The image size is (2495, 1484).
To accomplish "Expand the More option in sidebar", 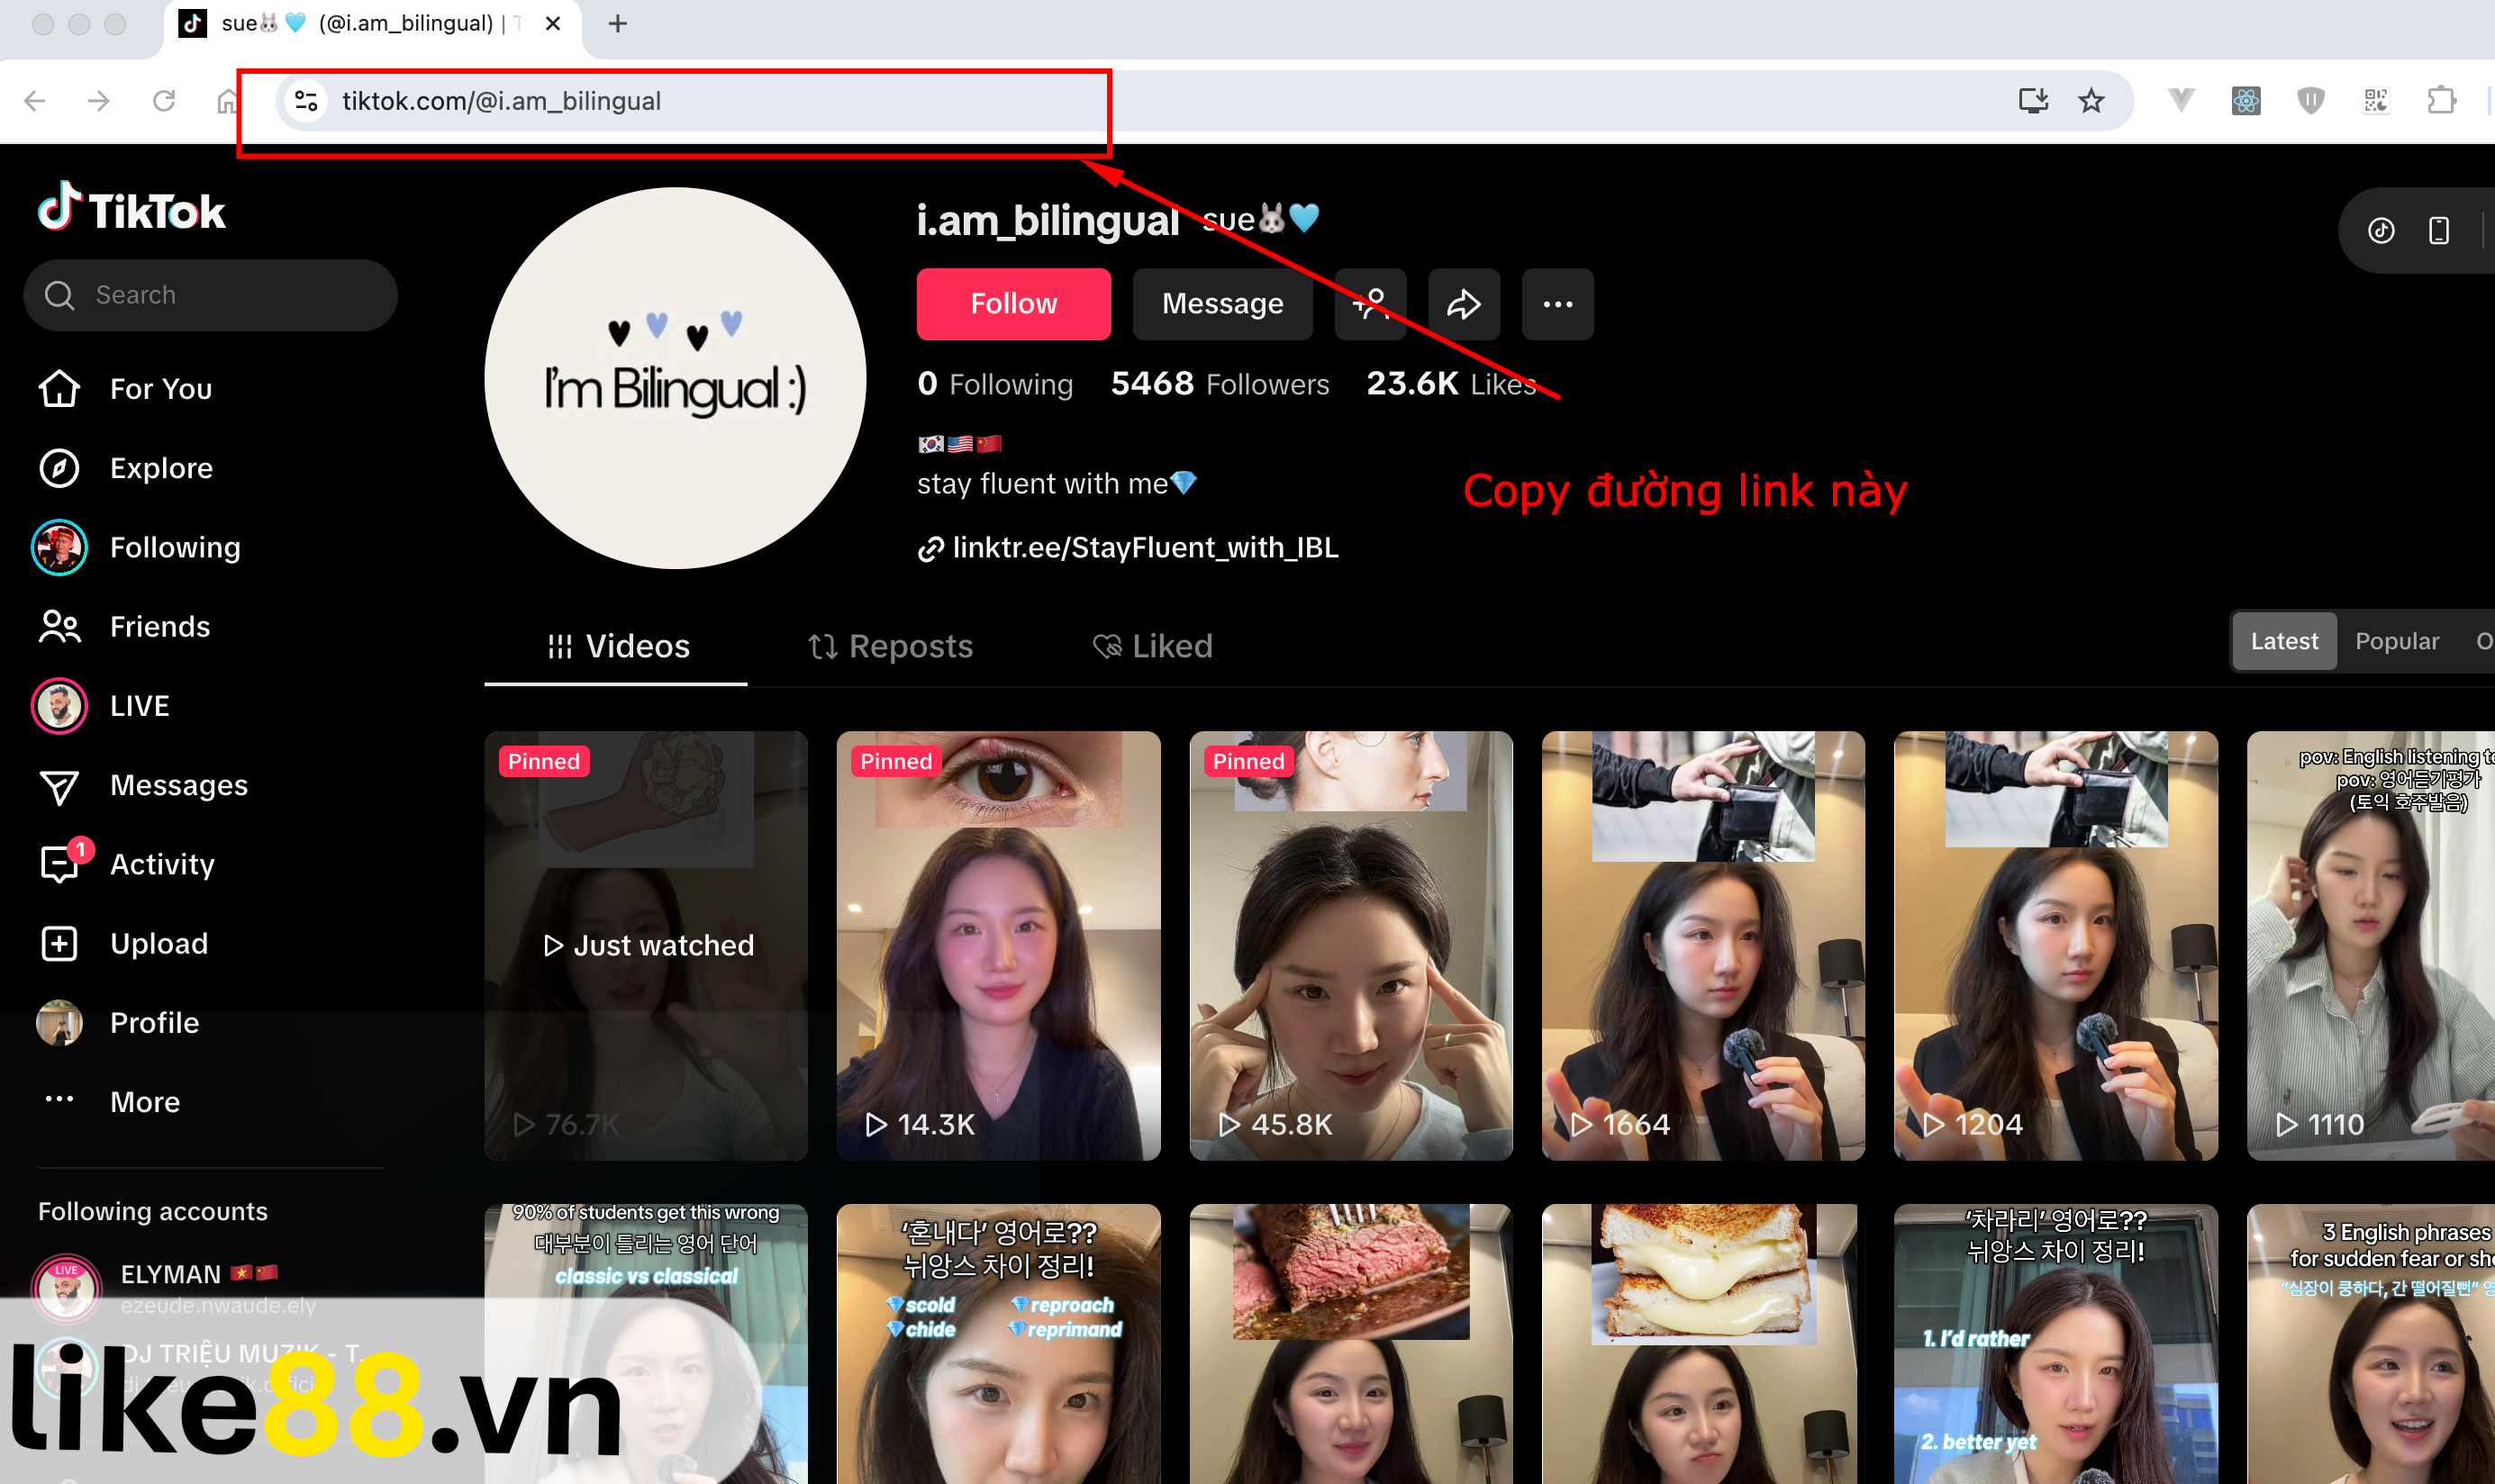I will [144, 1101].
